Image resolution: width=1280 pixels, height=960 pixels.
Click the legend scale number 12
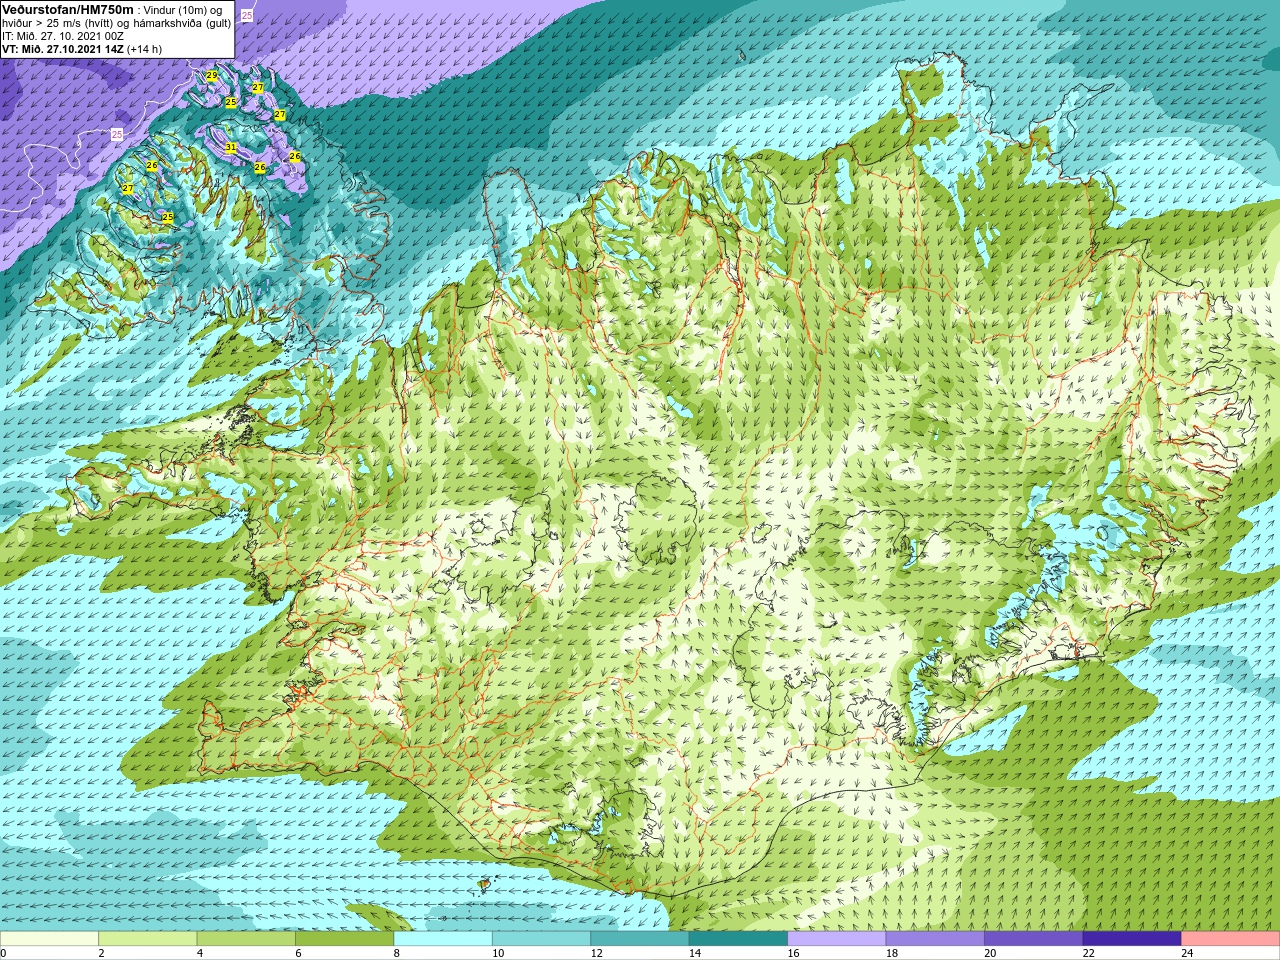click(x=596, y=953)
